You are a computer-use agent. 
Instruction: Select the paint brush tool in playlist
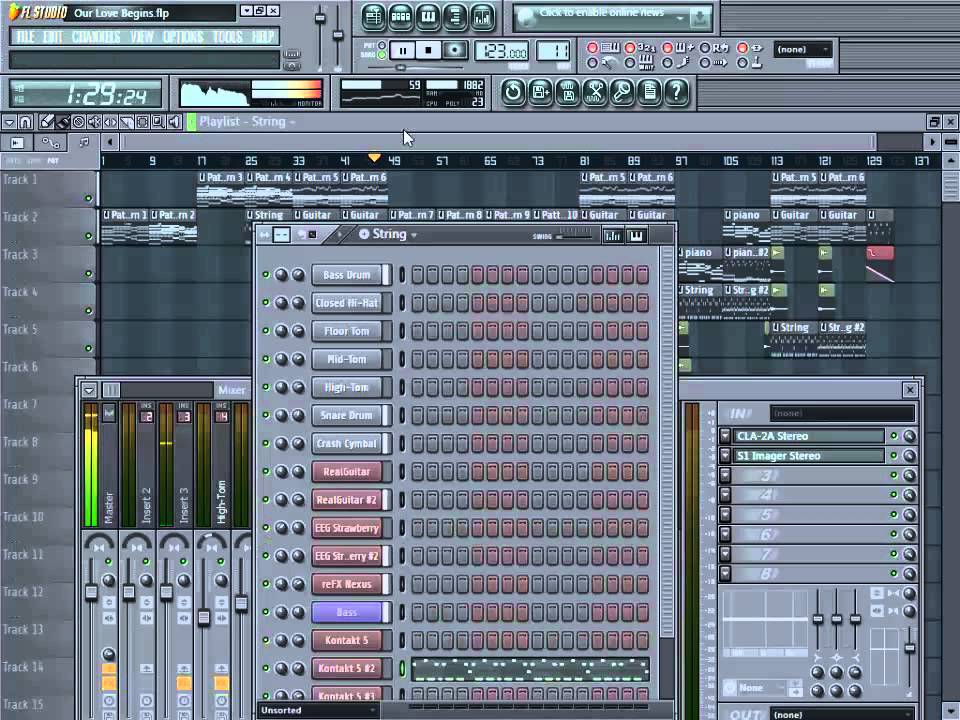[62, 122]
